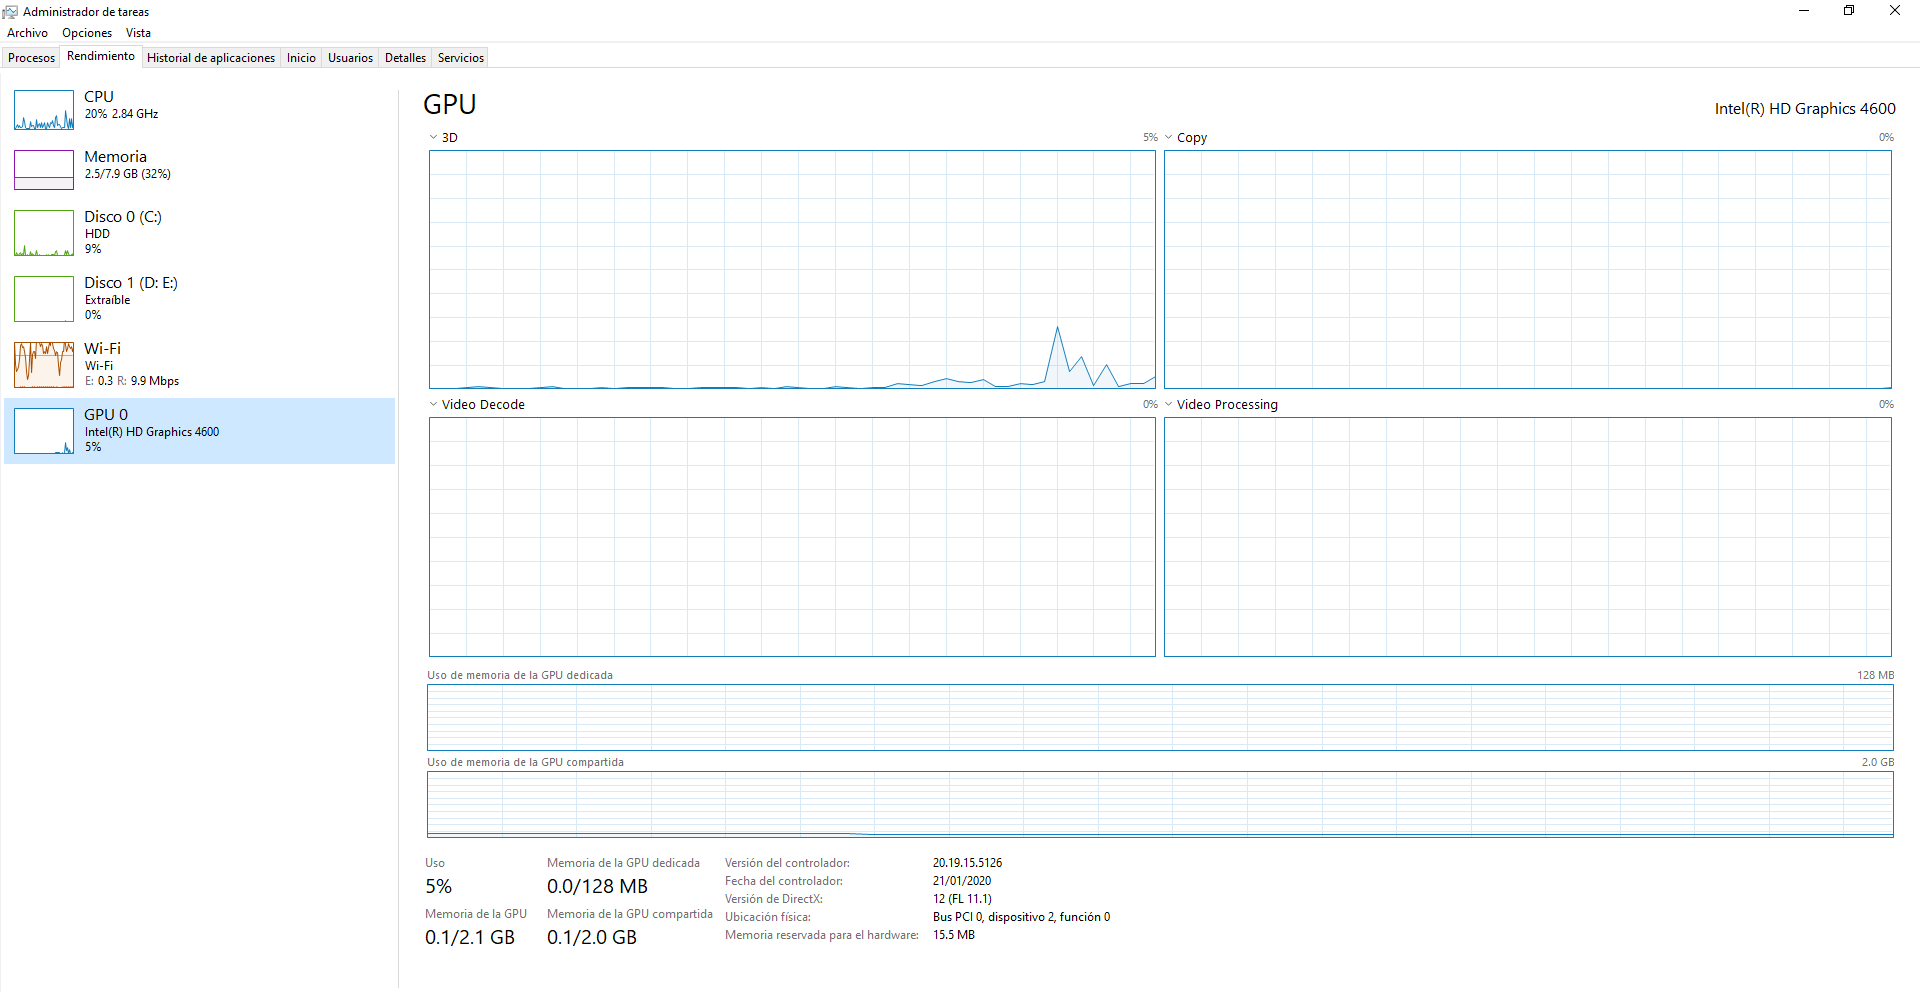
Task: Click the Intel(R) HD Graphics 4600 heading
Action: [x=1805, y=109]
